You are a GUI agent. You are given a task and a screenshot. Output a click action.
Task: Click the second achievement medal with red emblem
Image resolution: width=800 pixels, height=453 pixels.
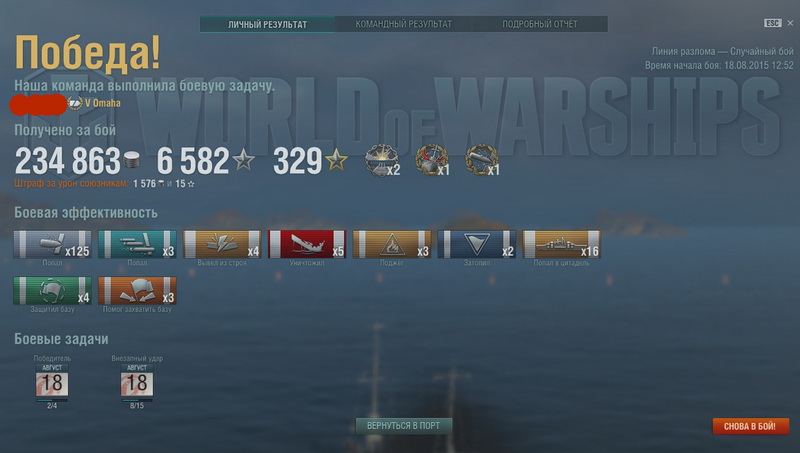[432, 161]
